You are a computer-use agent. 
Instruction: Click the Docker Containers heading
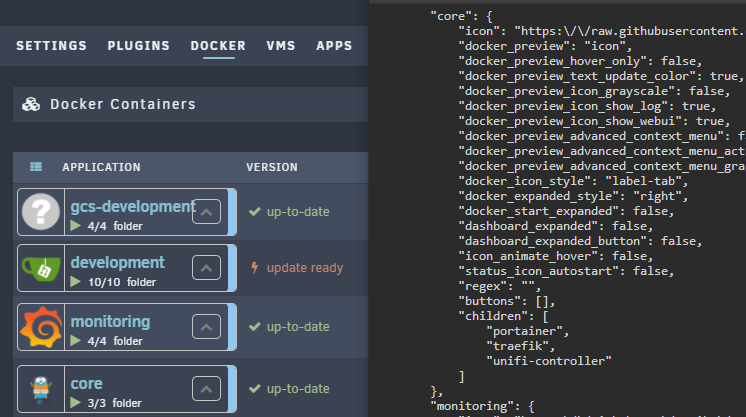point(123,104)
